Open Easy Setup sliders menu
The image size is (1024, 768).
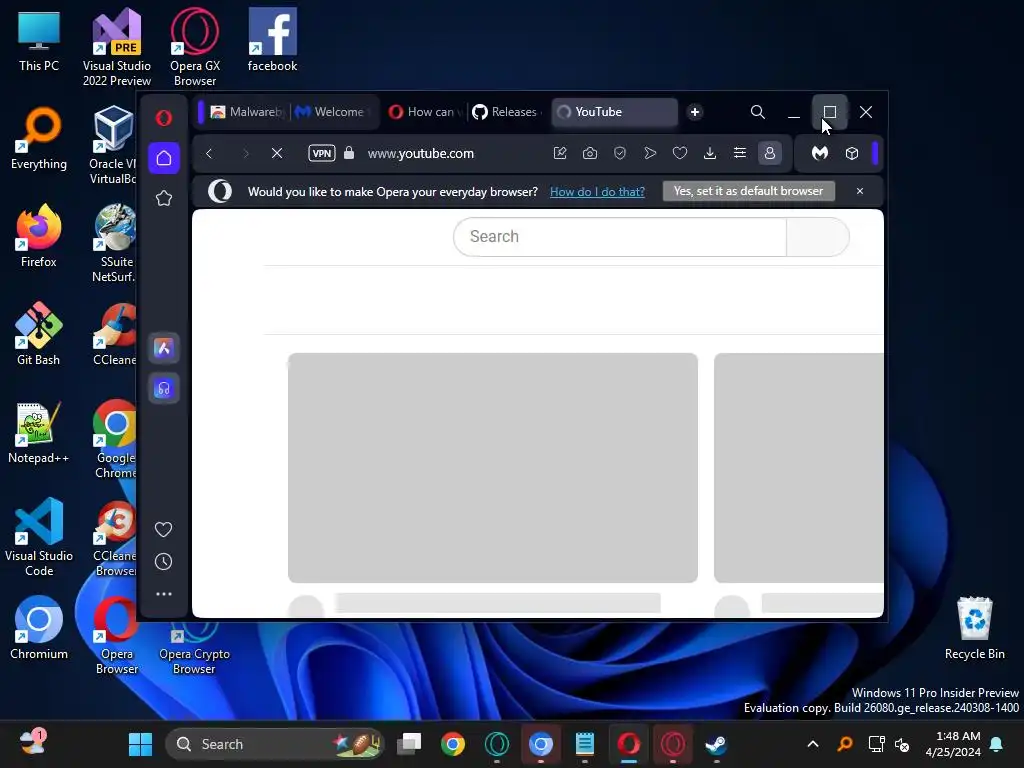coord(740,153)
